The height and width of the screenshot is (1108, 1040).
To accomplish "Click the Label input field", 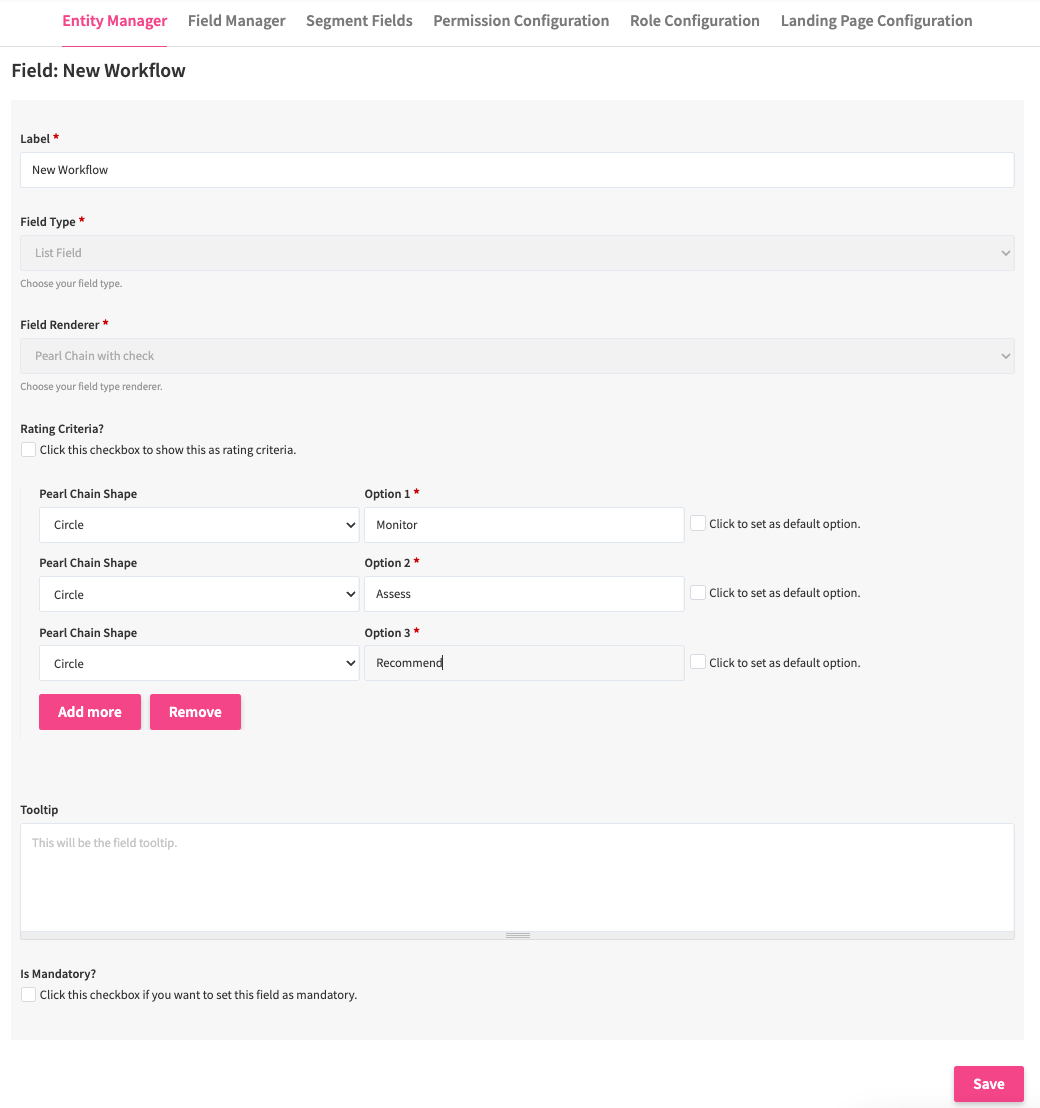I will point(517,170).
